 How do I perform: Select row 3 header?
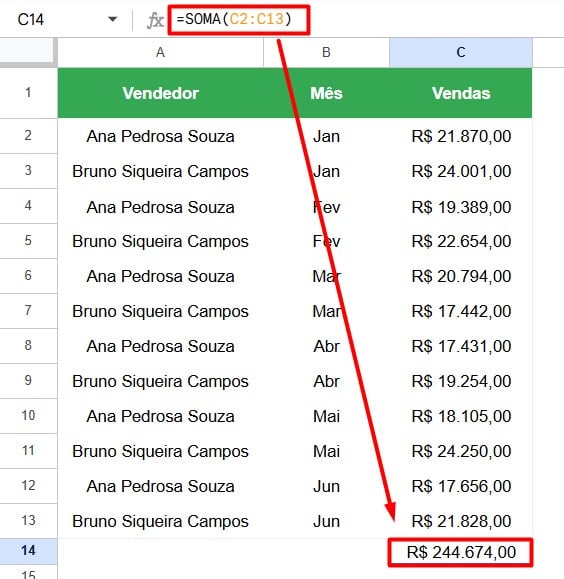[28, 171]
